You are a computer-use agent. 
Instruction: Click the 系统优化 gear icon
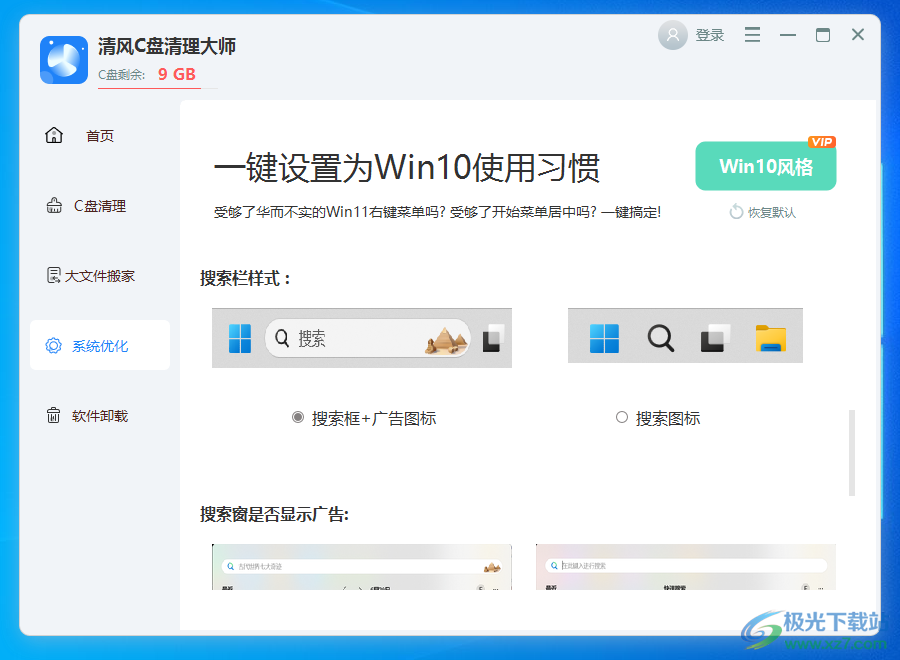coord(53,345)
